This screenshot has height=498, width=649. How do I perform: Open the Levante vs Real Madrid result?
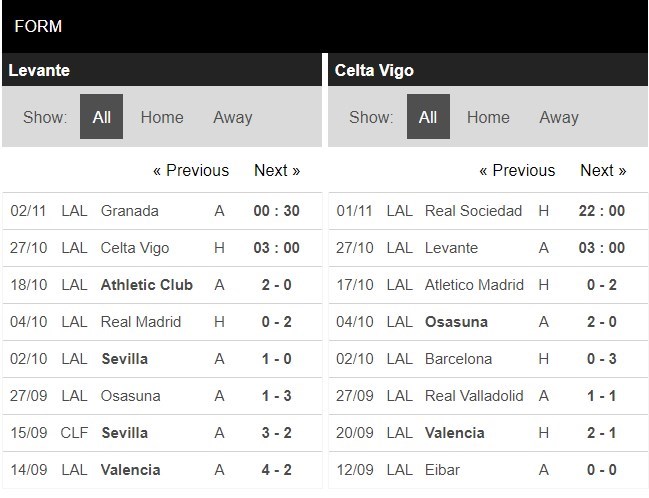click(x=276, y=322)
